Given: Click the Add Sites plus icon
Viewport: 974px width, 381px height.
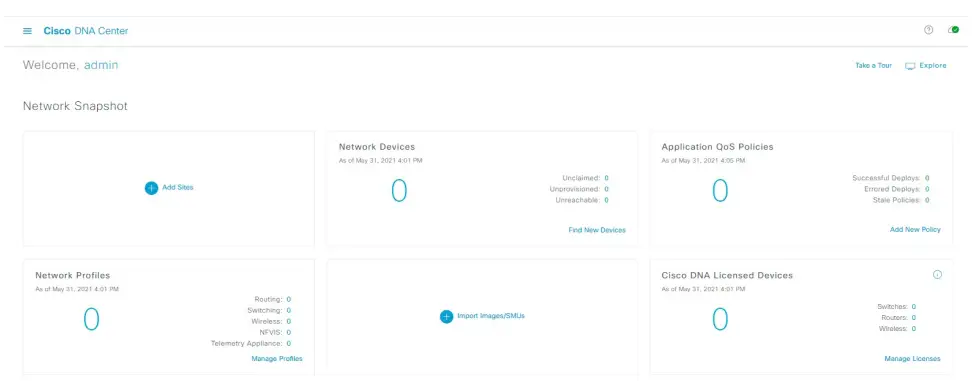Looking at the screenshot, I should 152,188.
